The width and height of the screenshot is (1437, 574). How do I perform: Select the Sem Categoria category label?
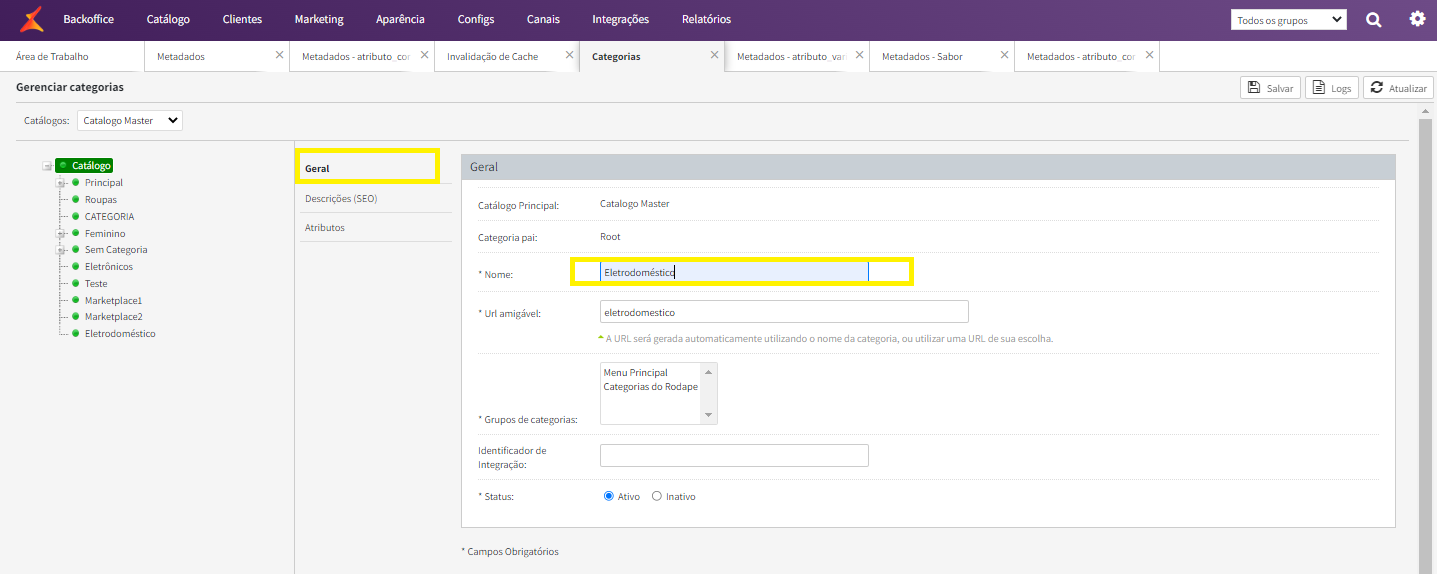pos(116,249)
